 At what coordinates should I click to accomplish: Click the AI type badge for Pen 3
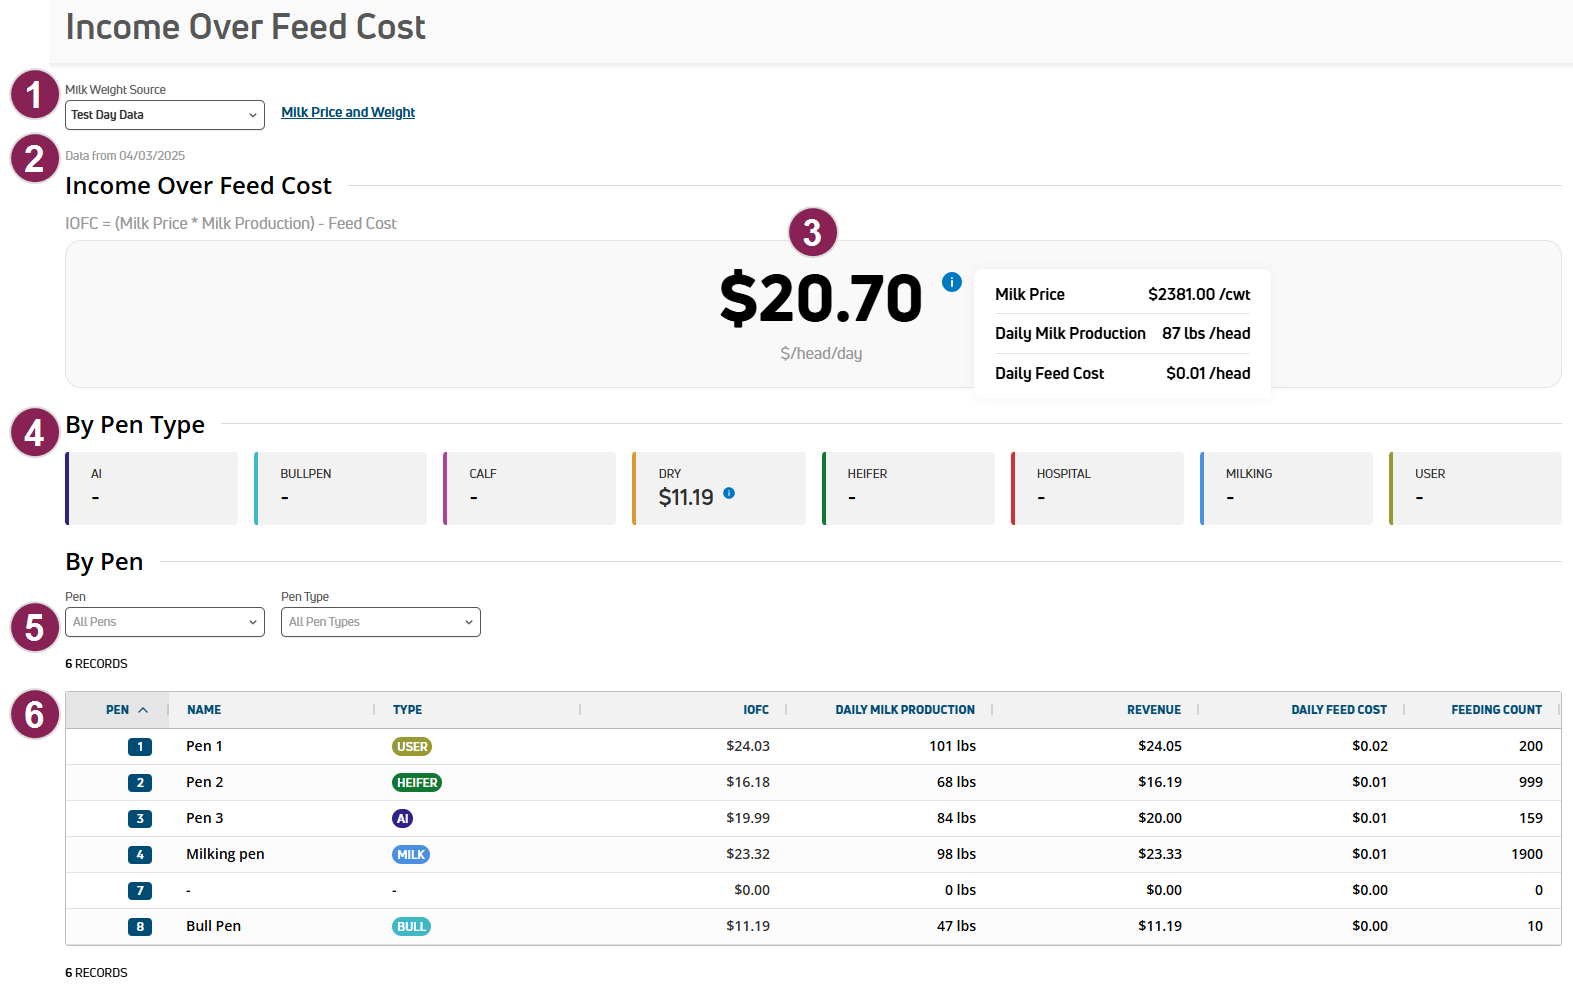coord(402,819)
